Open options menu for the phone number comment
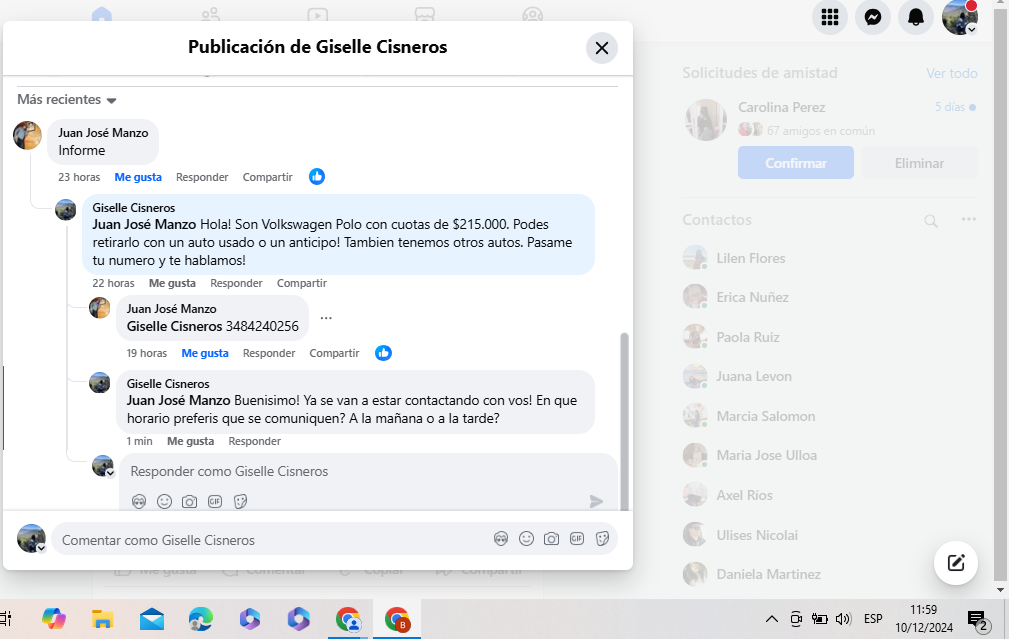 326,318
